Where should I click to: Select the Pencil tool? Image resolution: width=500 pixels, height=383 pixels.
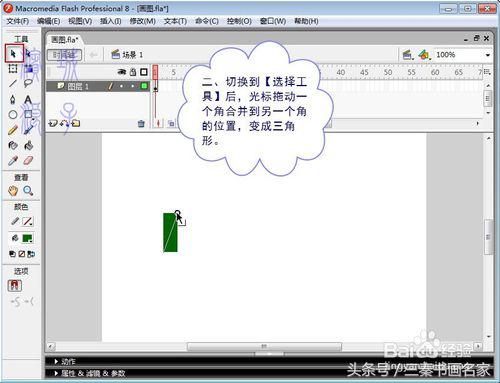point(13,130)
